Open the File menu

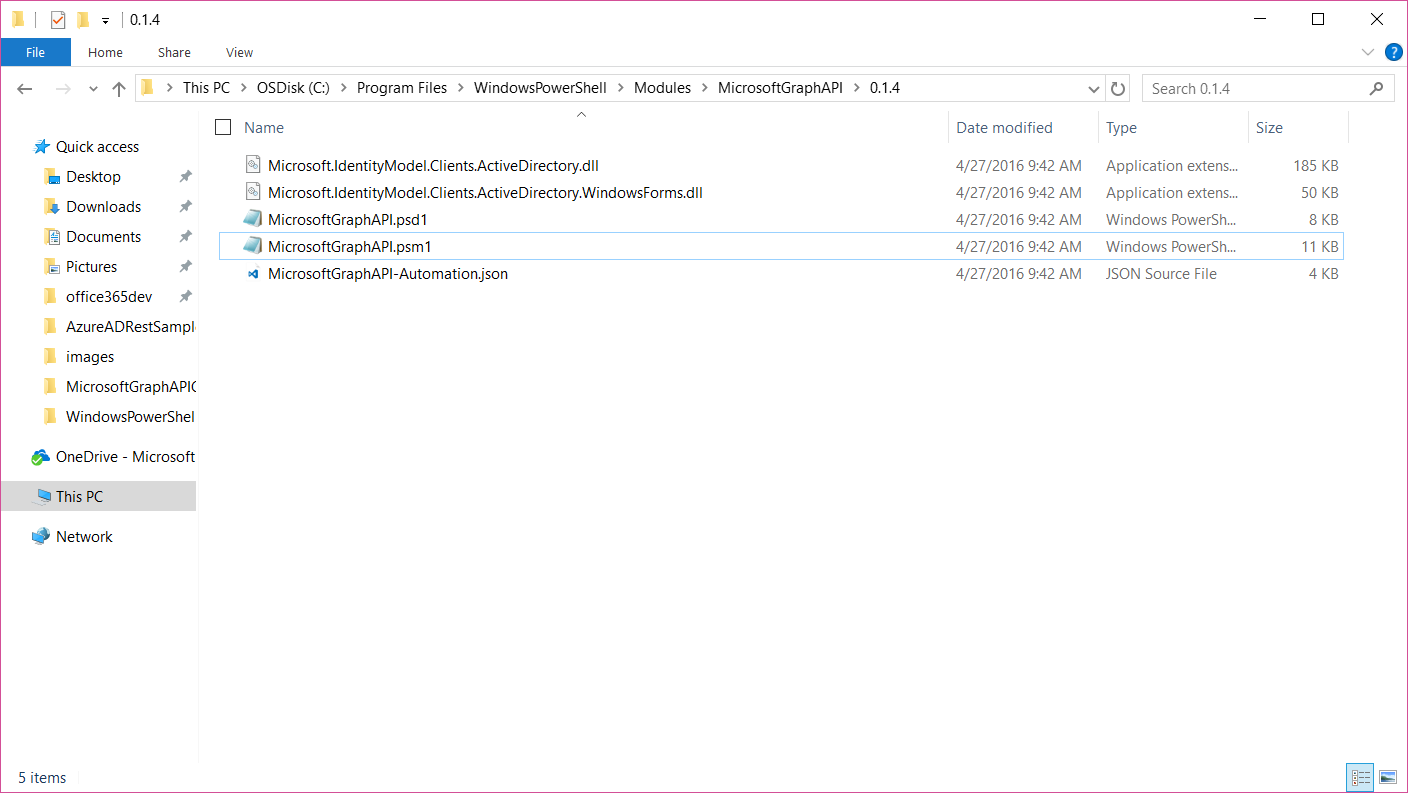tap(35, 52)
